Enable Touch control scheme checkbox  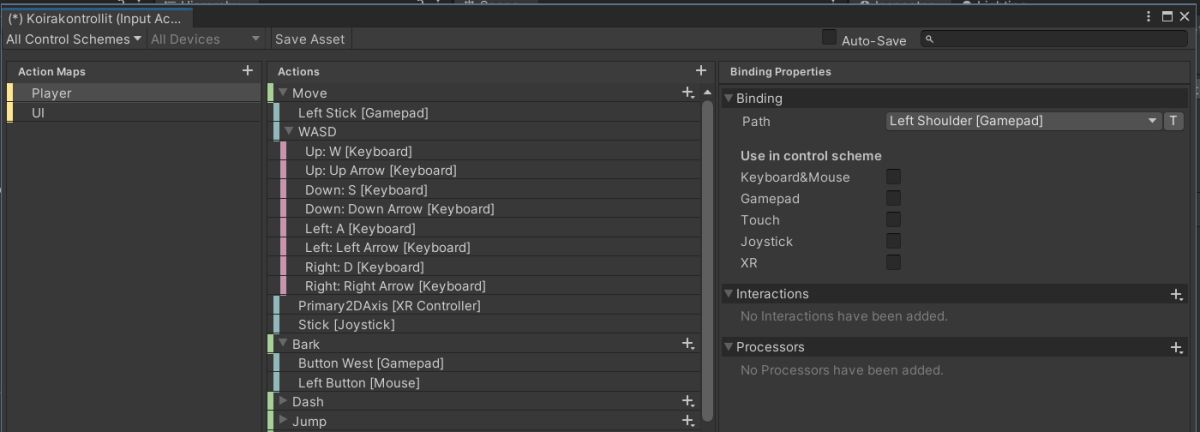(893, 219)
